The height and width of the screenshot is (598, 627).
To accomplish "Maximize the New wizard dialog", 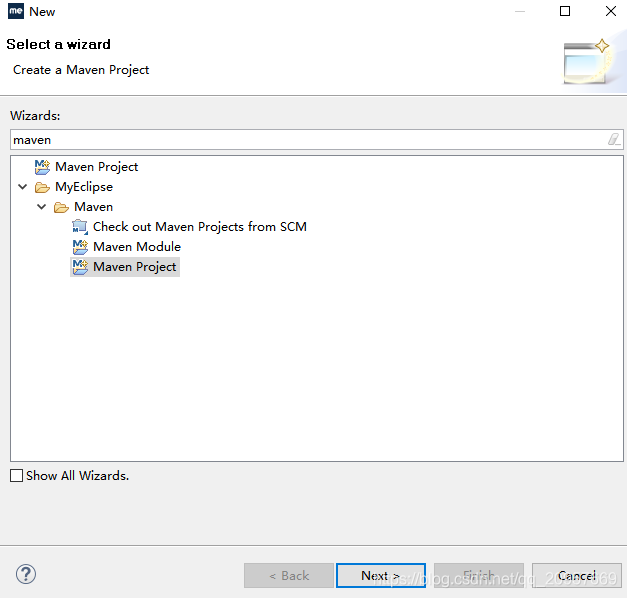I will (x=565, y=11).
